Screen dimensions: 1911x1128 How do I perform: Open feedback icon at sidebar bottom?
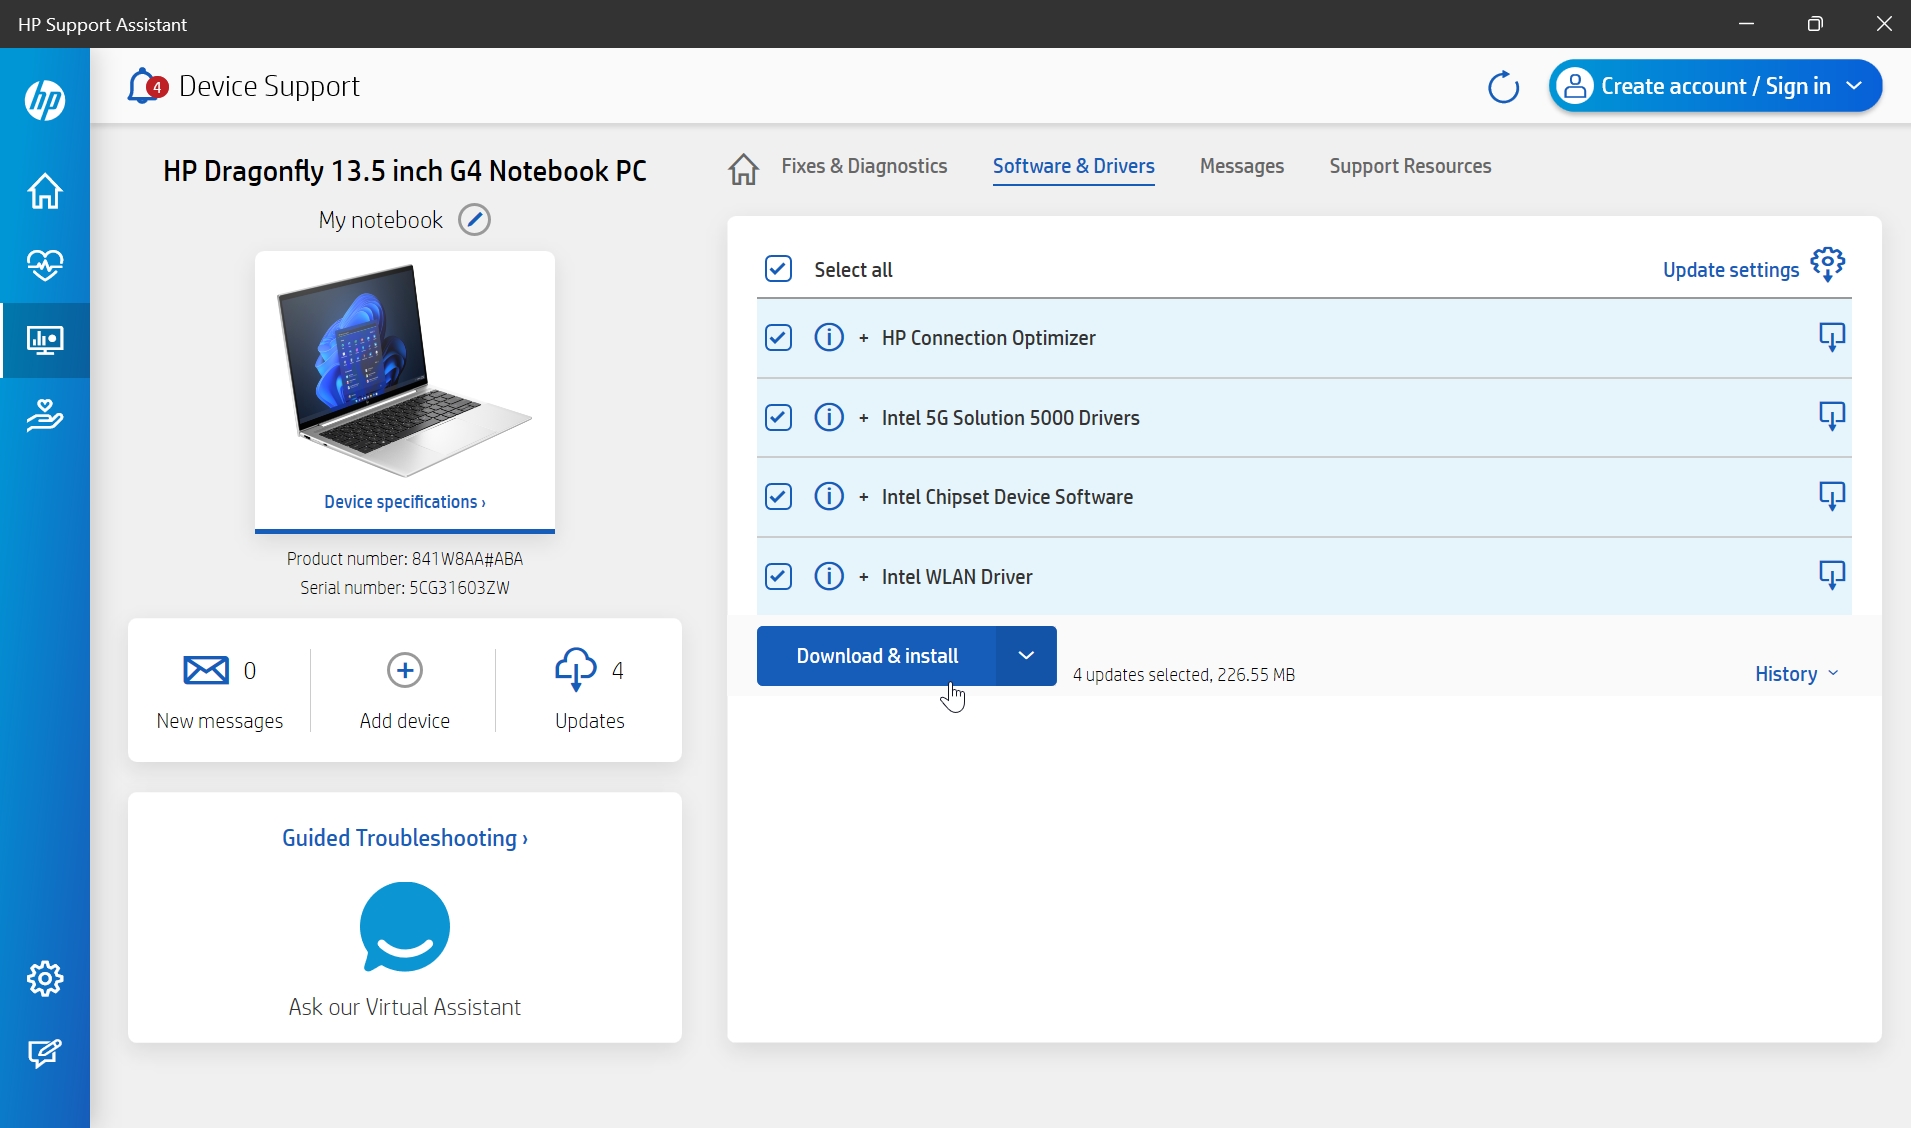click(x=45, y=1053)
